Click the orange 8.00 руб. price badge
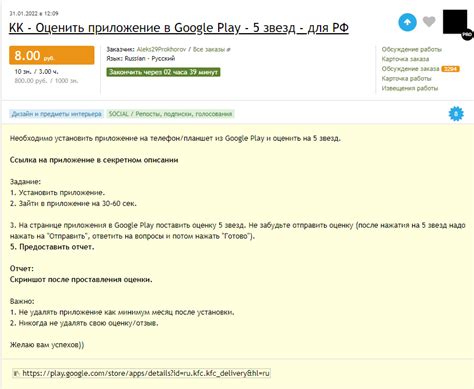474x389 pixels. point(52,55)
